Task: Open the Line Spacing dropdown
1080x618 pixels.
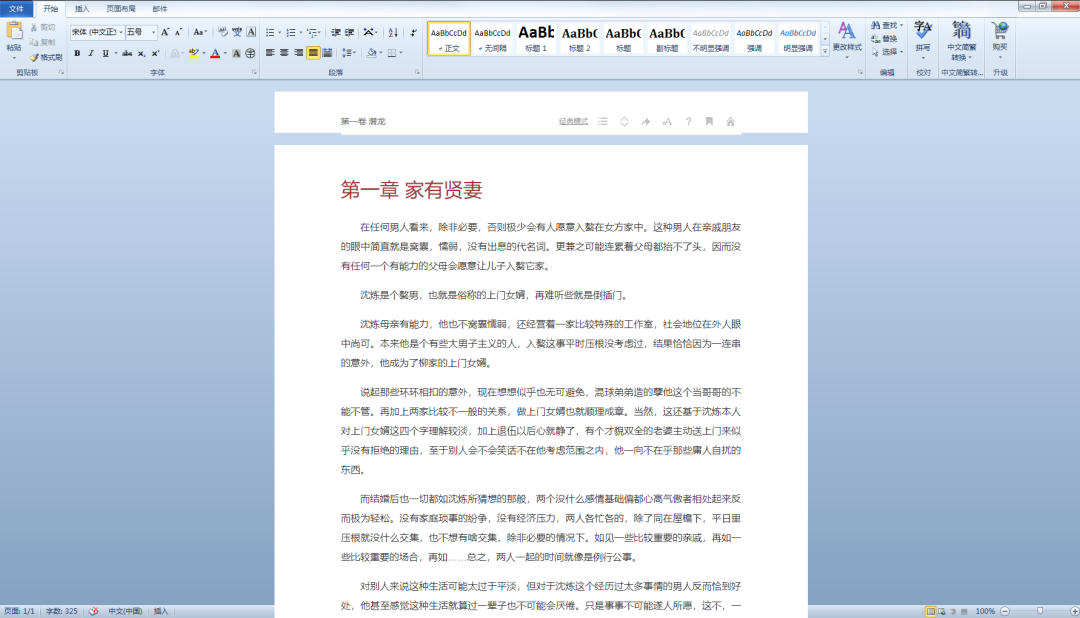Action: (x=349, y=53)
